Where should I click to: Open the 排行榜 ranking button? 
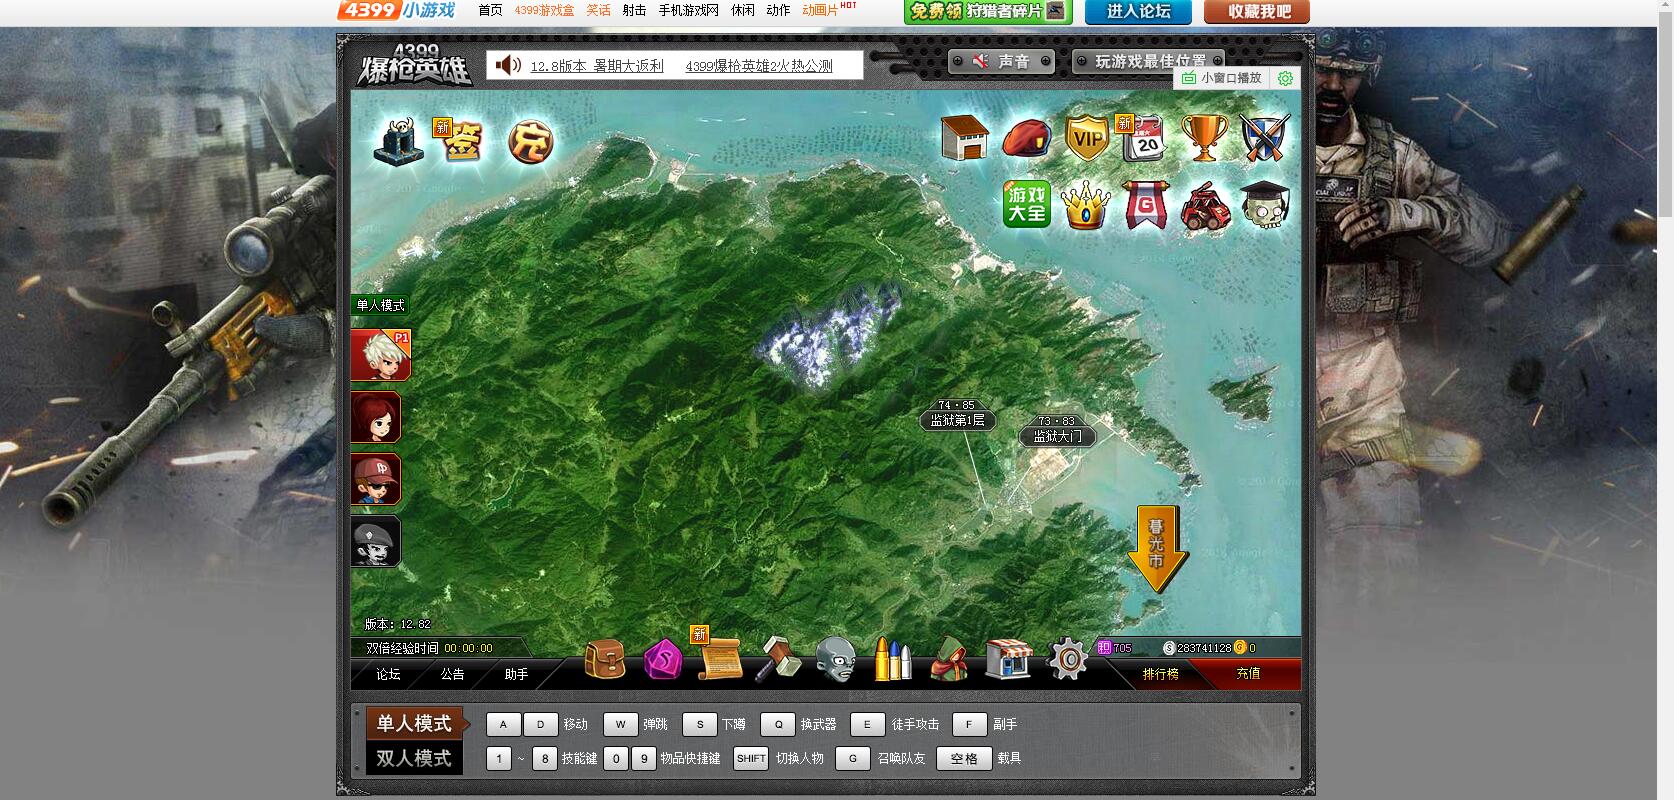click(x=1160, y=674)
